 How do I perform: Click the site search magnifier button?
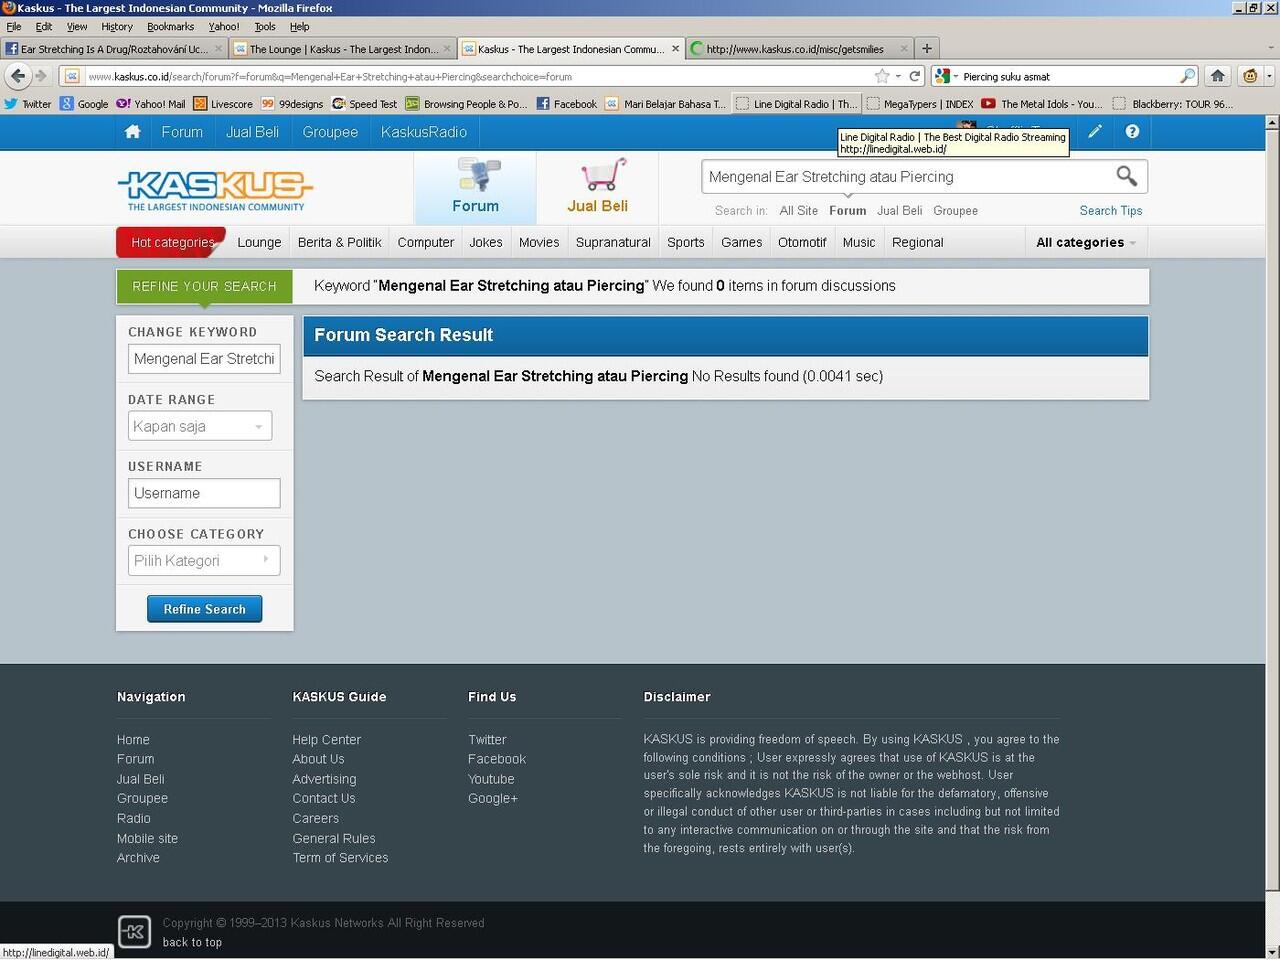pos(1126,176)
